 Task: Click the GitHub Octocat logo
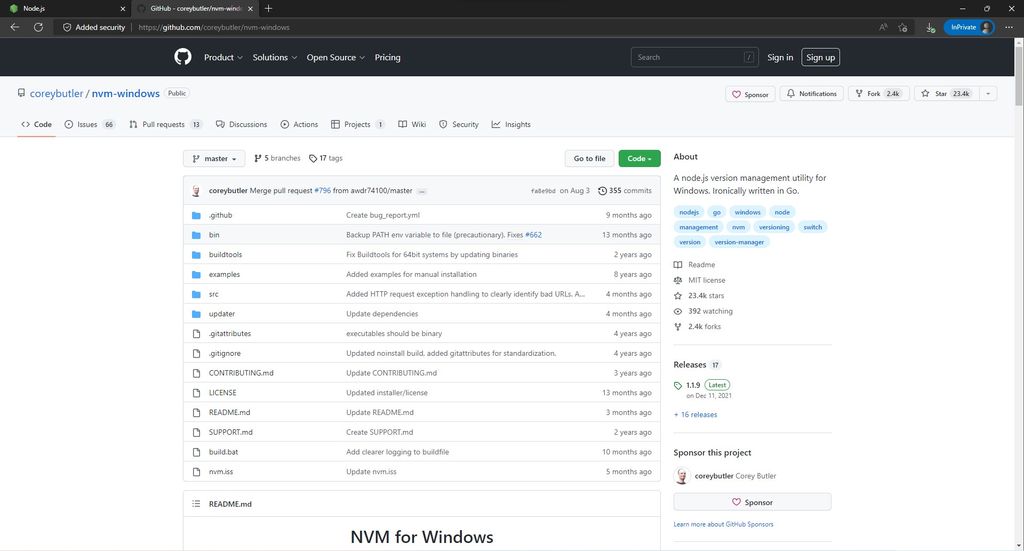pyautogui.click(x=183, y=57)
